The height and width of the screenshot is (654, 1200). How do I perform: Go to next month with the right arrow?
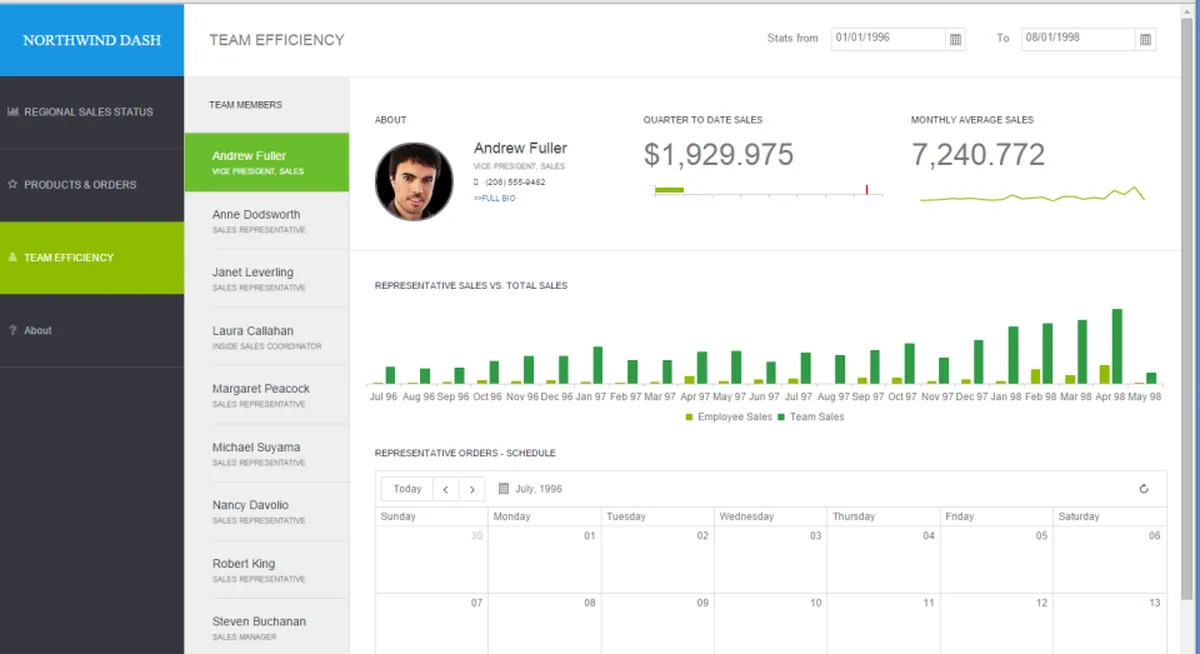[472, 489]
